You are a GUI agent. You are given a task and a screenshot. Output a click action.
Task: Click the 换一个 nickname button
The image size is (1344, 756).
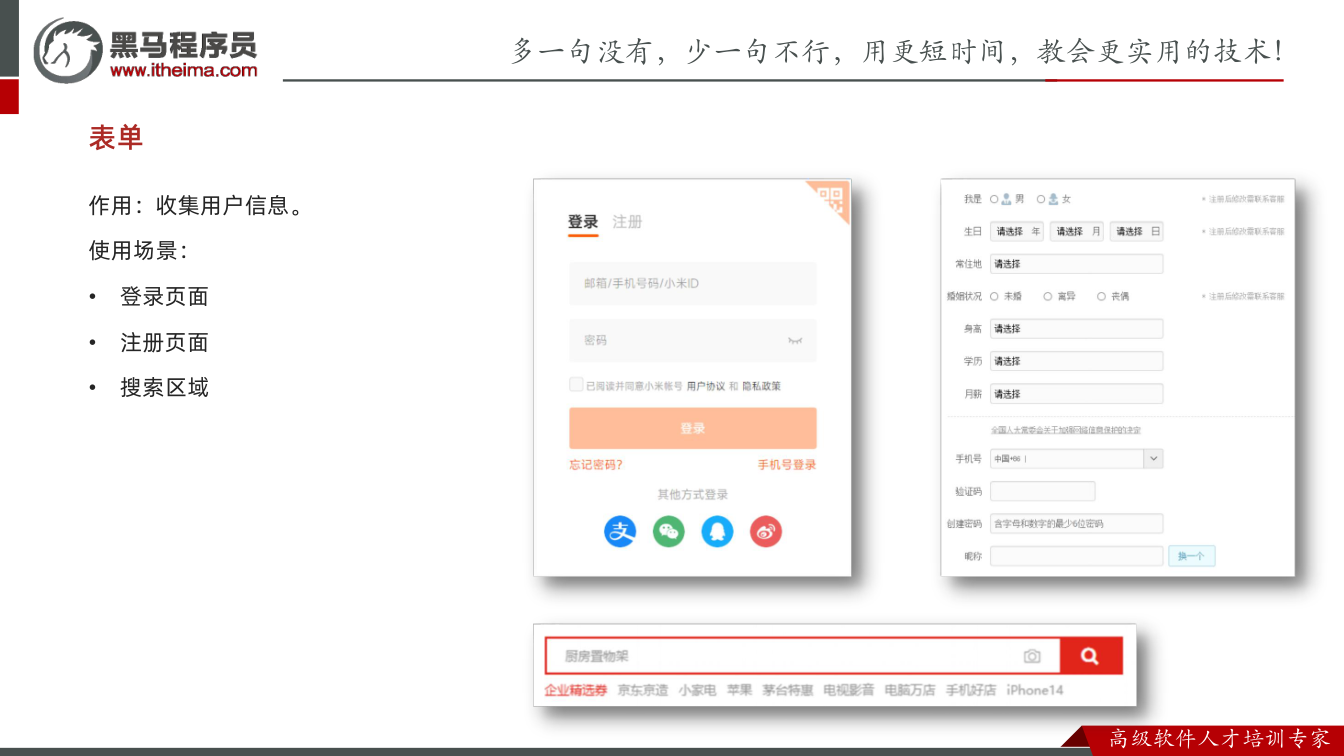click(1192, 556)
